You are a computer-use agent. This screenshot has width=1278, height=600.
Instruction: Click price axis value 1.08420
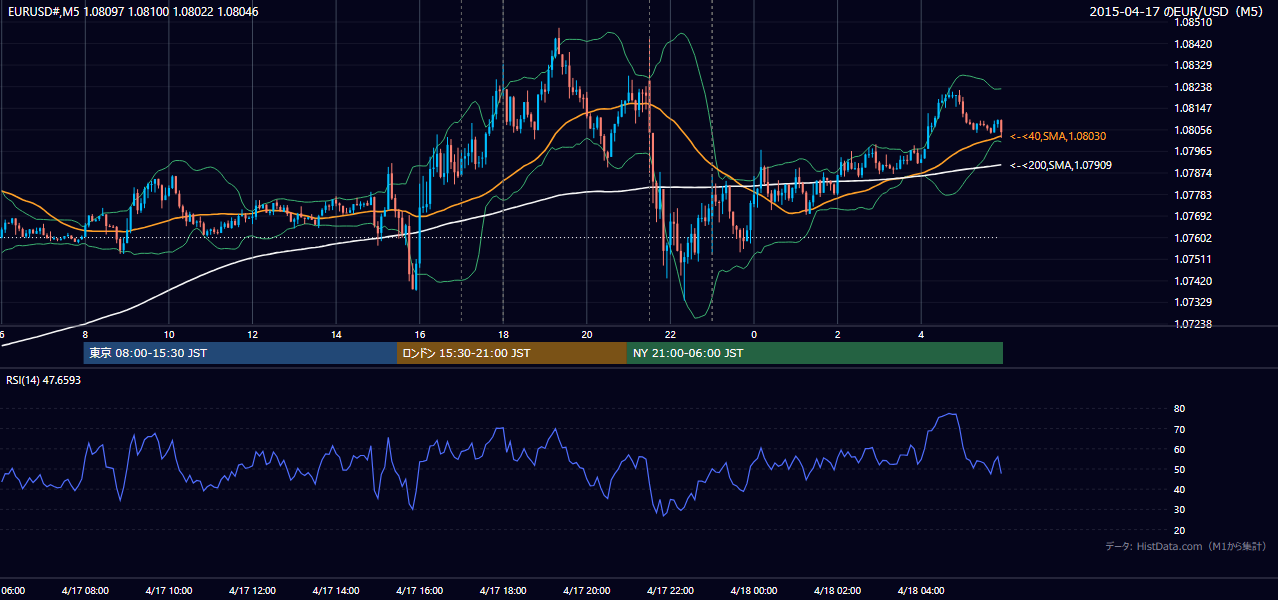(x=1193, y=44)
